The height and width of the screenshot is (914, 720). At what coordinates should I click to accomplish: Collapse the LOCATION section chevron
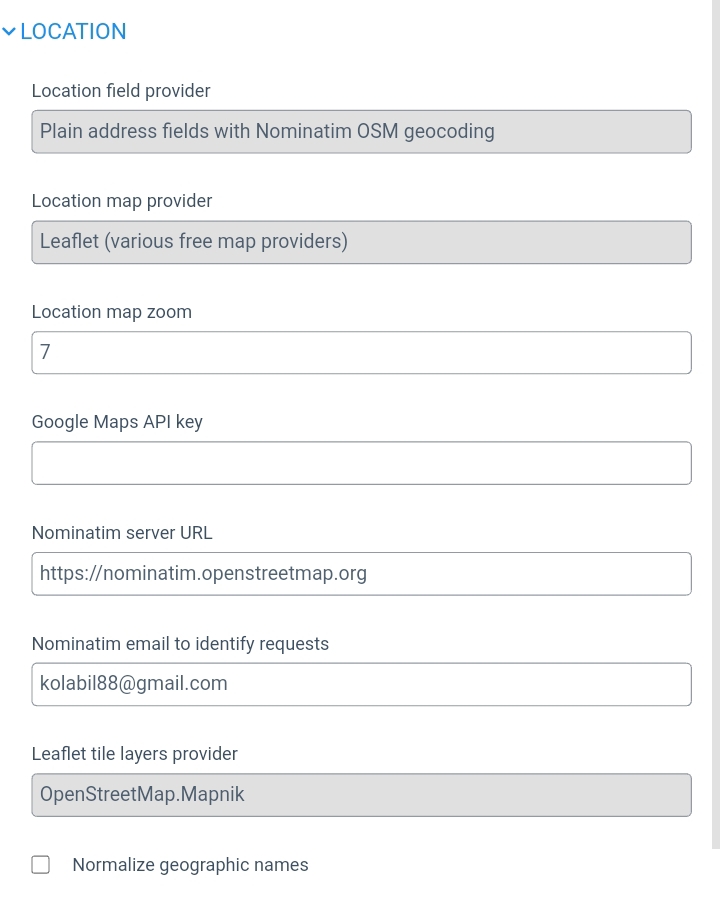pos(10,32)
